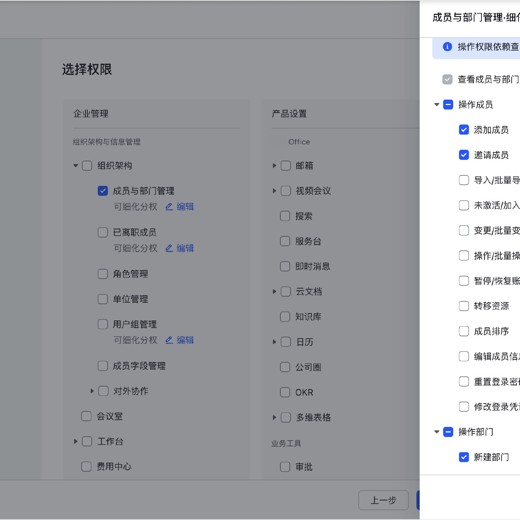Check the 视频会议 checkbox
The width and height of the screenshot is (520, 520).
point(286,191)
